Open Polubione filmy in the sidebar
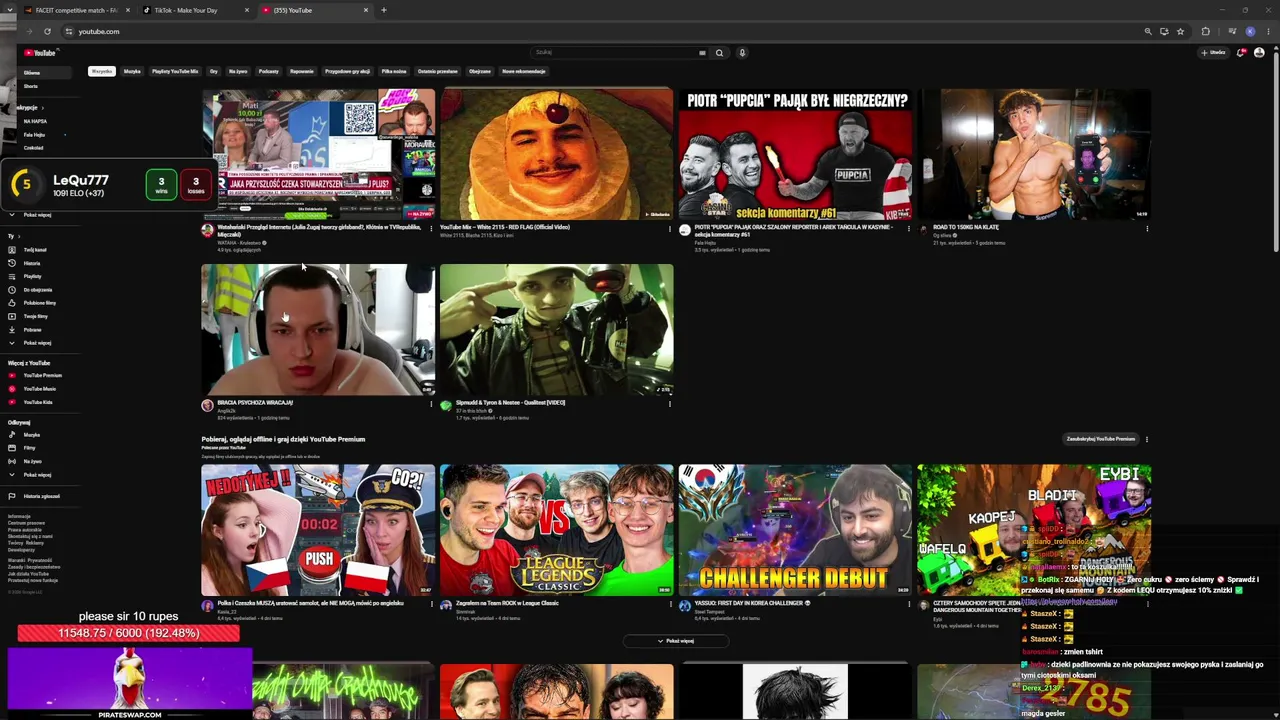 (39, 303)
